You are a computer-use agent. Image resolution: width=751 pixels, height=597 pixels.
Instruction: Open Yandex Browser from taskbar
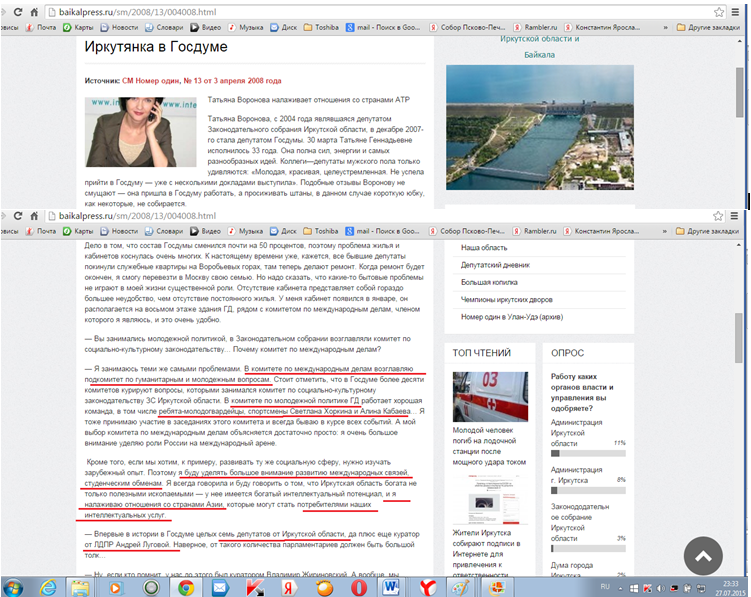point(428,587)
